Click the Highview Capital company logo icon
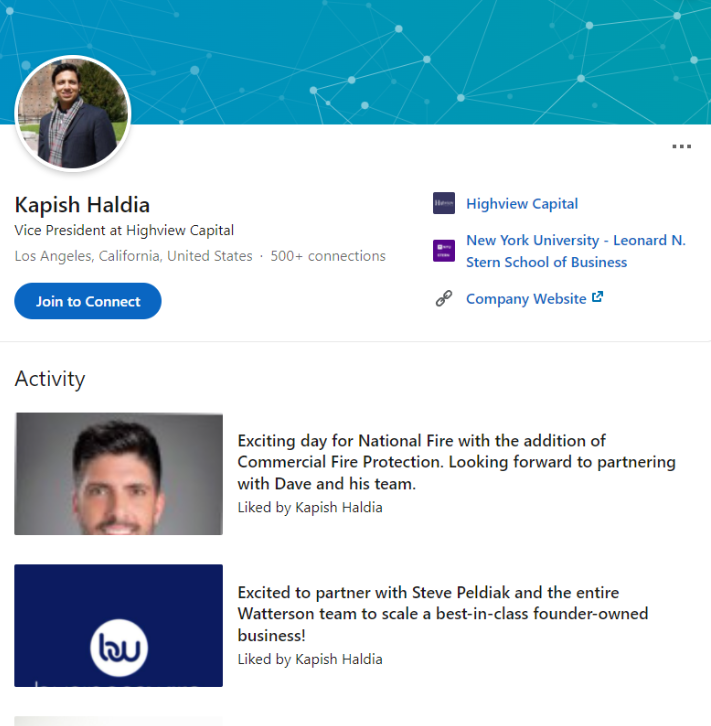711x726 pixels. pos(444,203)
